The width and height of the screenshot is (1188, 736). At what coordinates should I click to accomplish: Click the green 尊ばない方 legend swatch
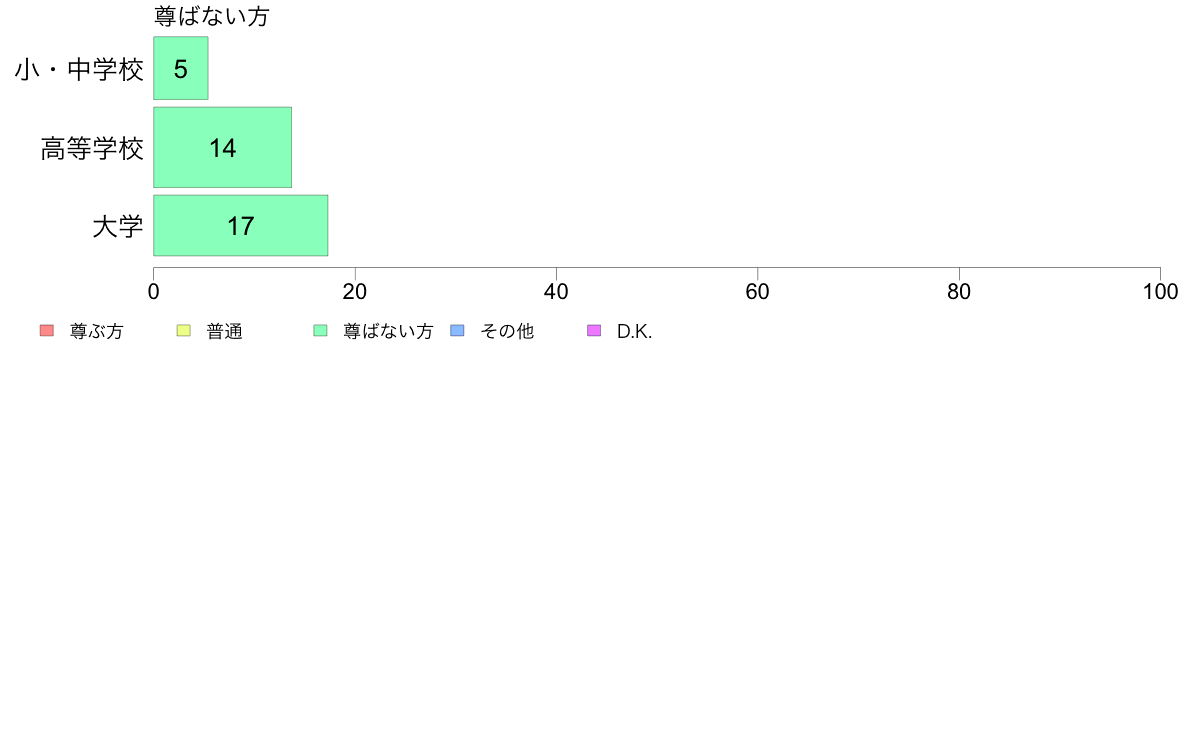tap(320, 330)
